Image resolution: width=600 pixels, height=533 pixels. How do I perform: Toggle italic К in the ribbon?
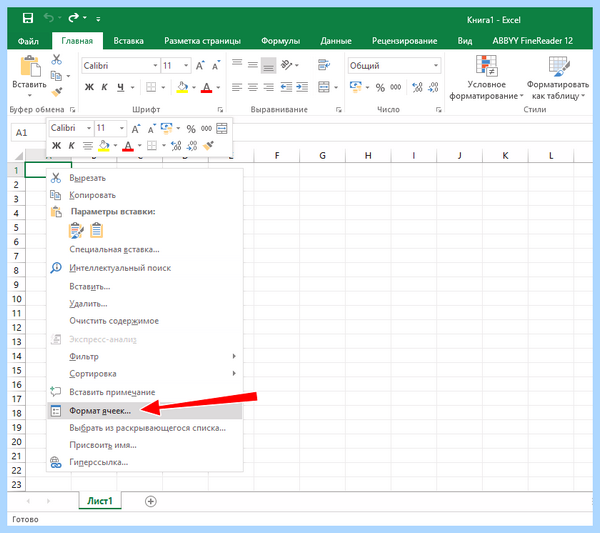coord(104,87)
